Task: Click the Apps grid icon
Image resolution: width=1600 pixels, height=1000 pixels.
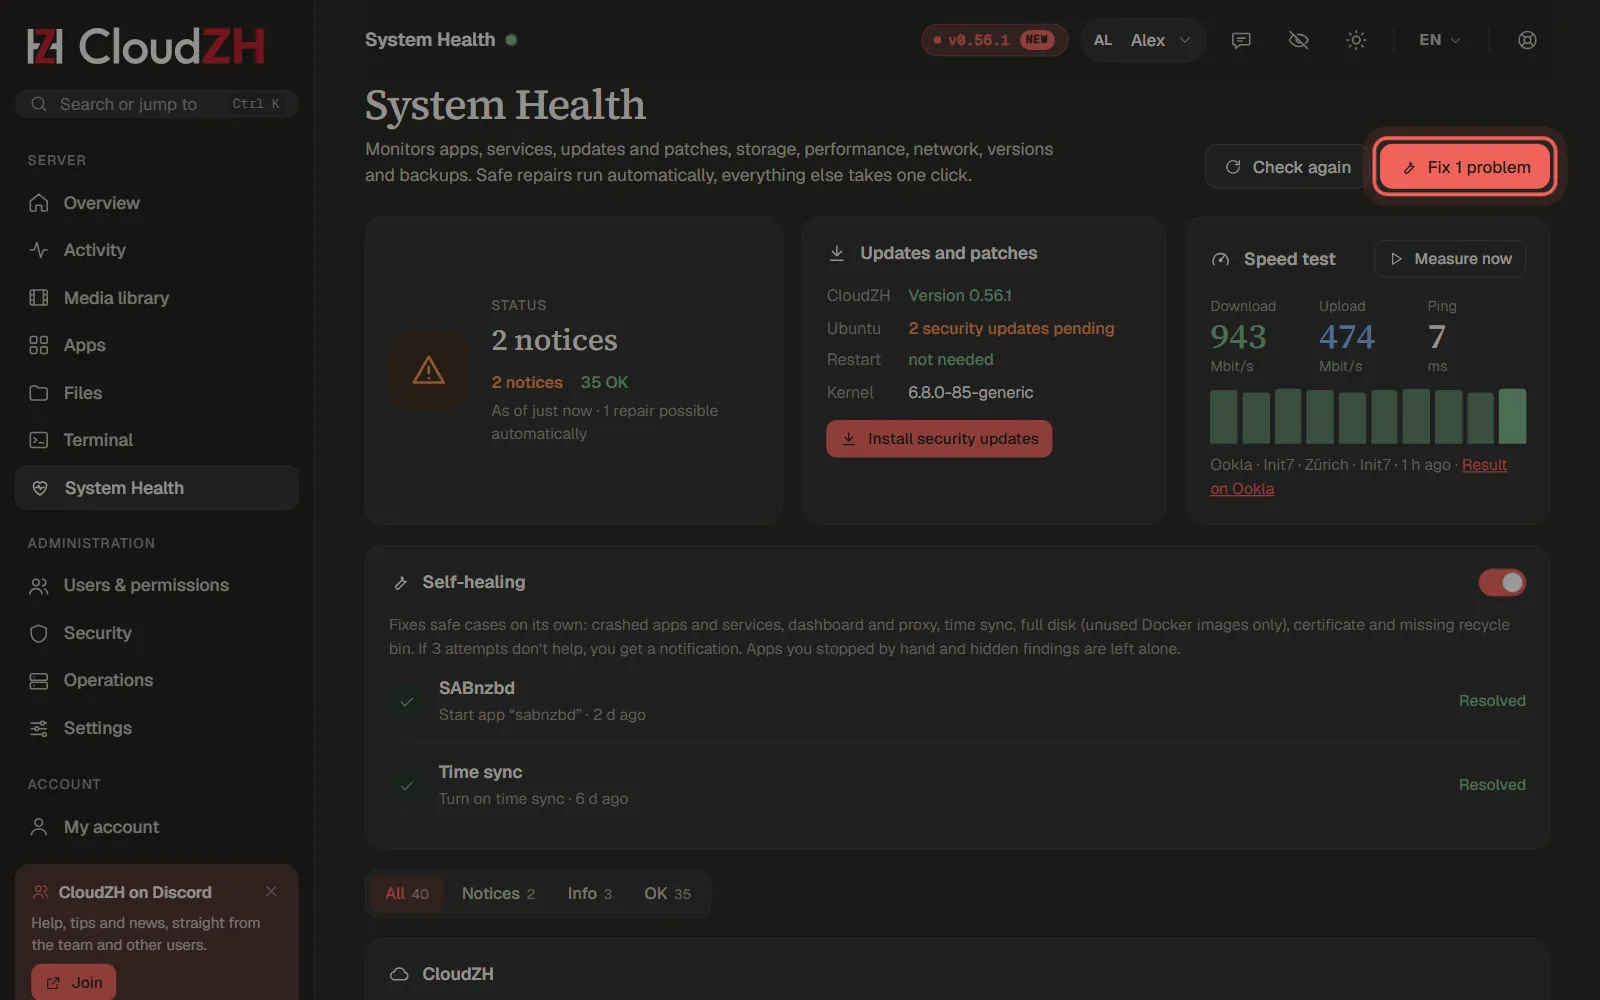Action: pos(39,345)
